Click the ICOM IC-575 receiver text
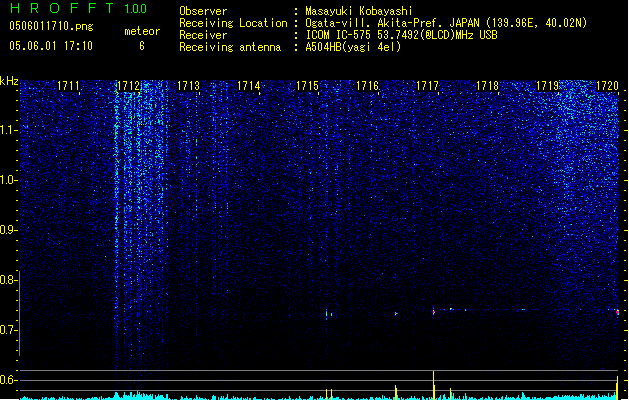This screenshot has width=629, height=400. pyautogui.click(x=401, y=35)
